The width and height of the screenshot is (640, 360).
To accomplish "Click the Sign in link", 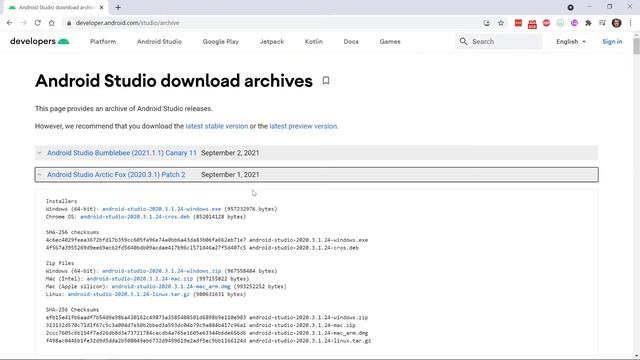I will tap(612, 42).
